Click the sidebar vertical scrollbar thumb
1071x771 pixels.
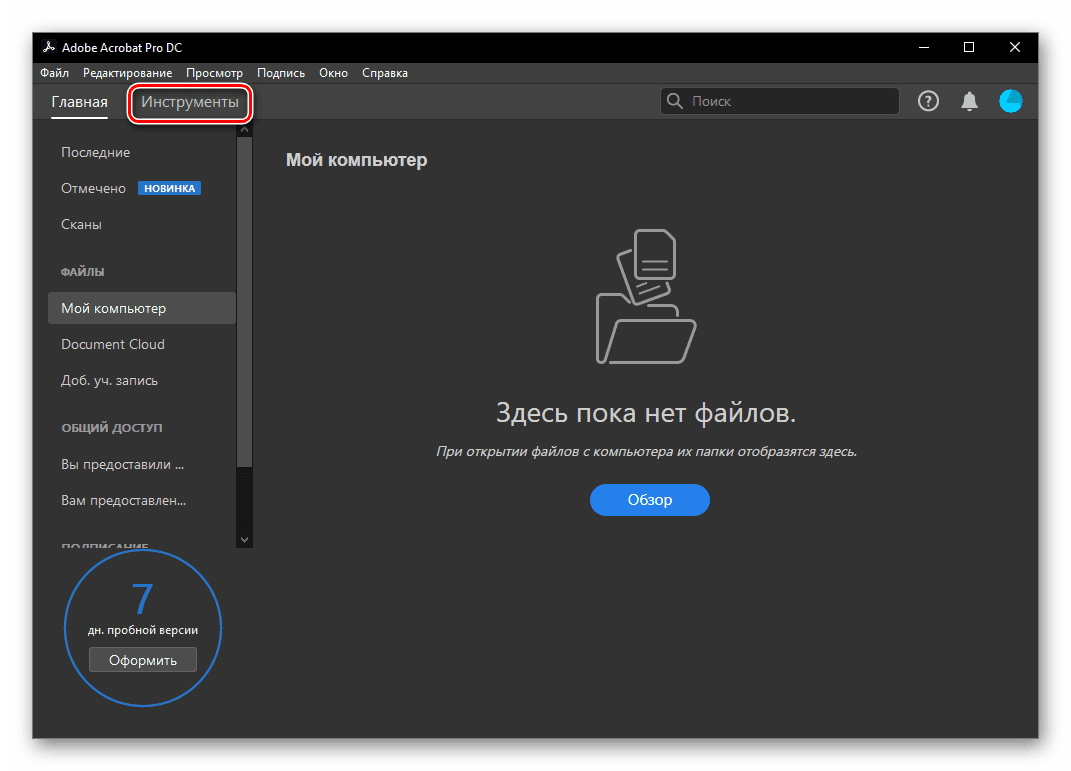[x=244, y=302]
